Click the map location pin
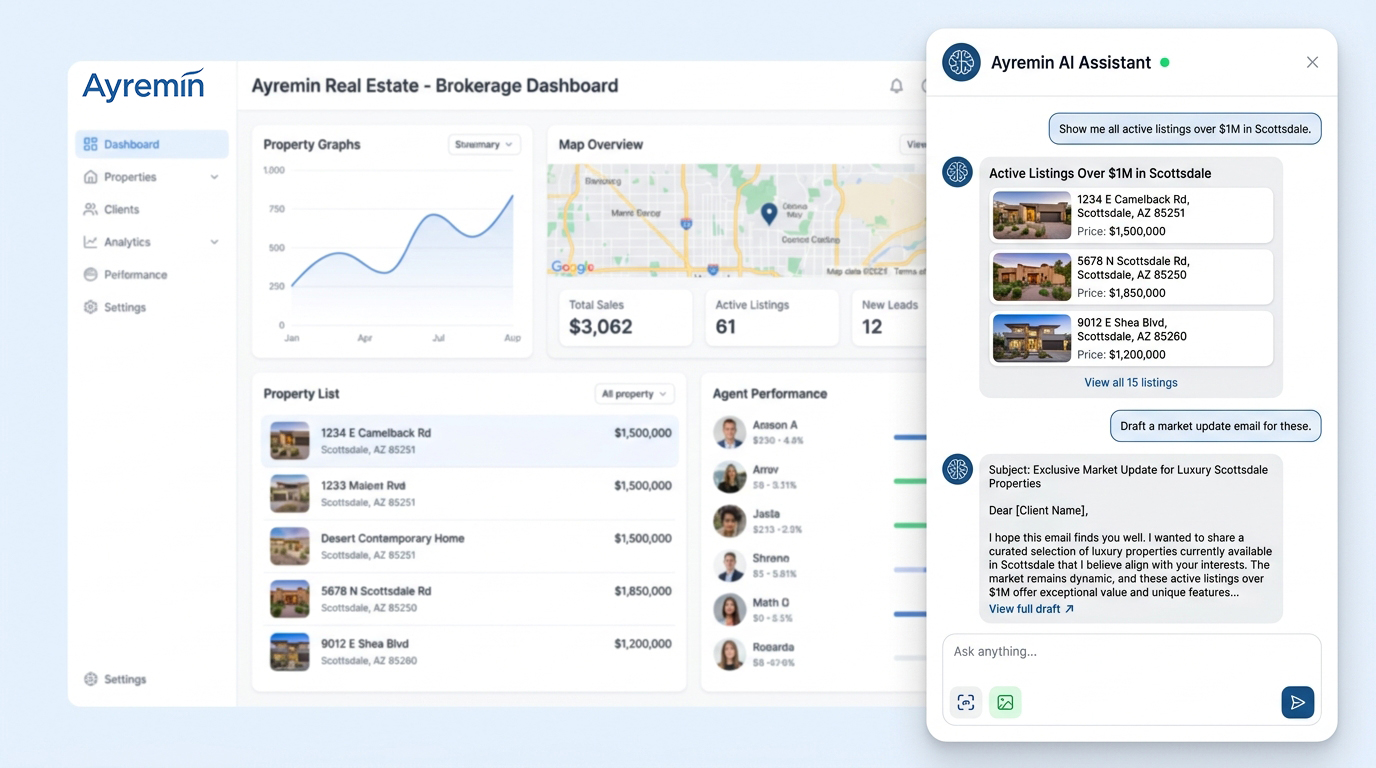Viewport: 1376px width, 768px height. coord(769,213)
